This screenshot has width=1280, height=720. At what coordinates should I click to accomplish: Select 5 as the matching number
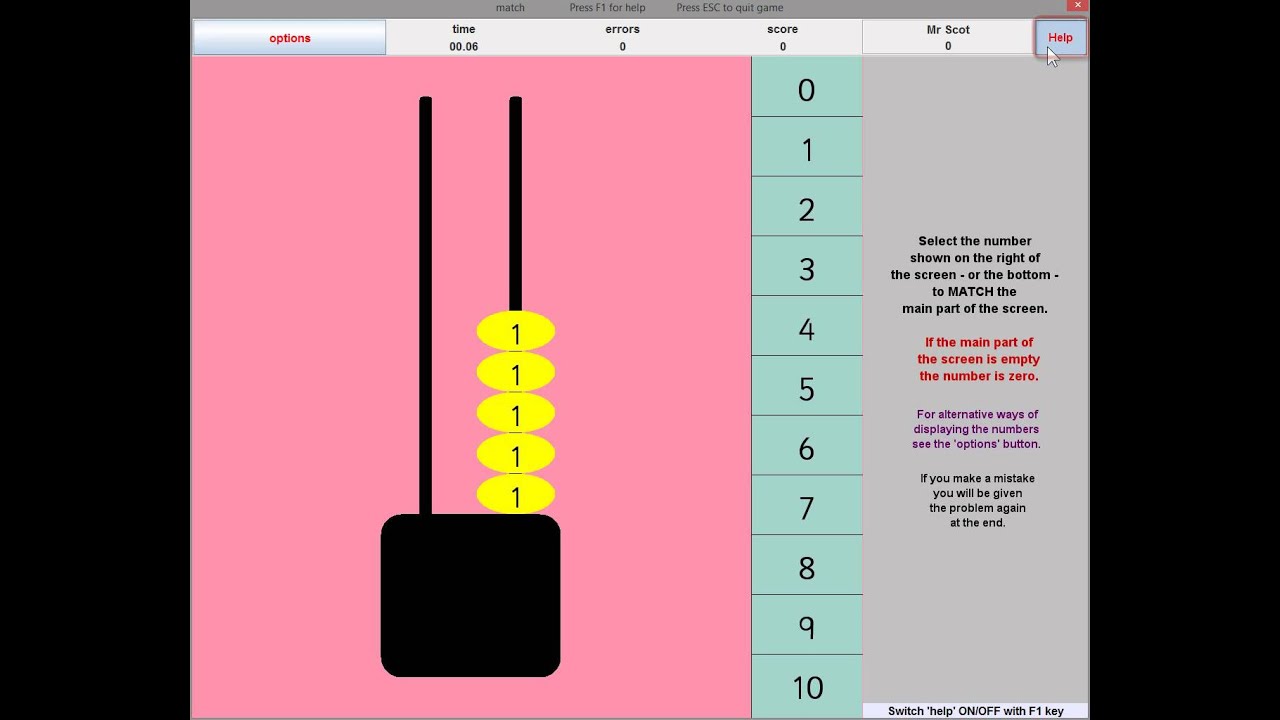coord(806,387)
